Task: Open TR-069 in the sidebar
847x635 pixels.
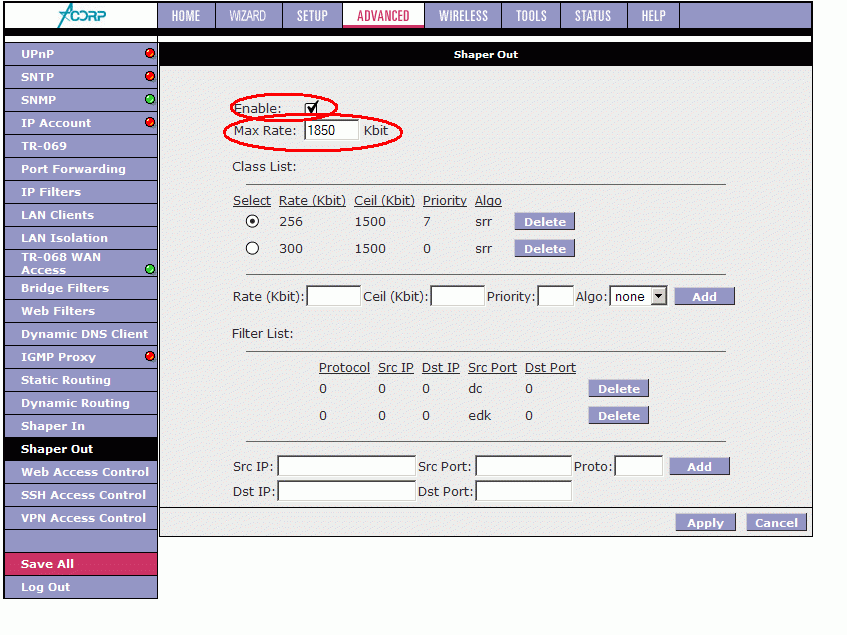Action: click(80, 146)
